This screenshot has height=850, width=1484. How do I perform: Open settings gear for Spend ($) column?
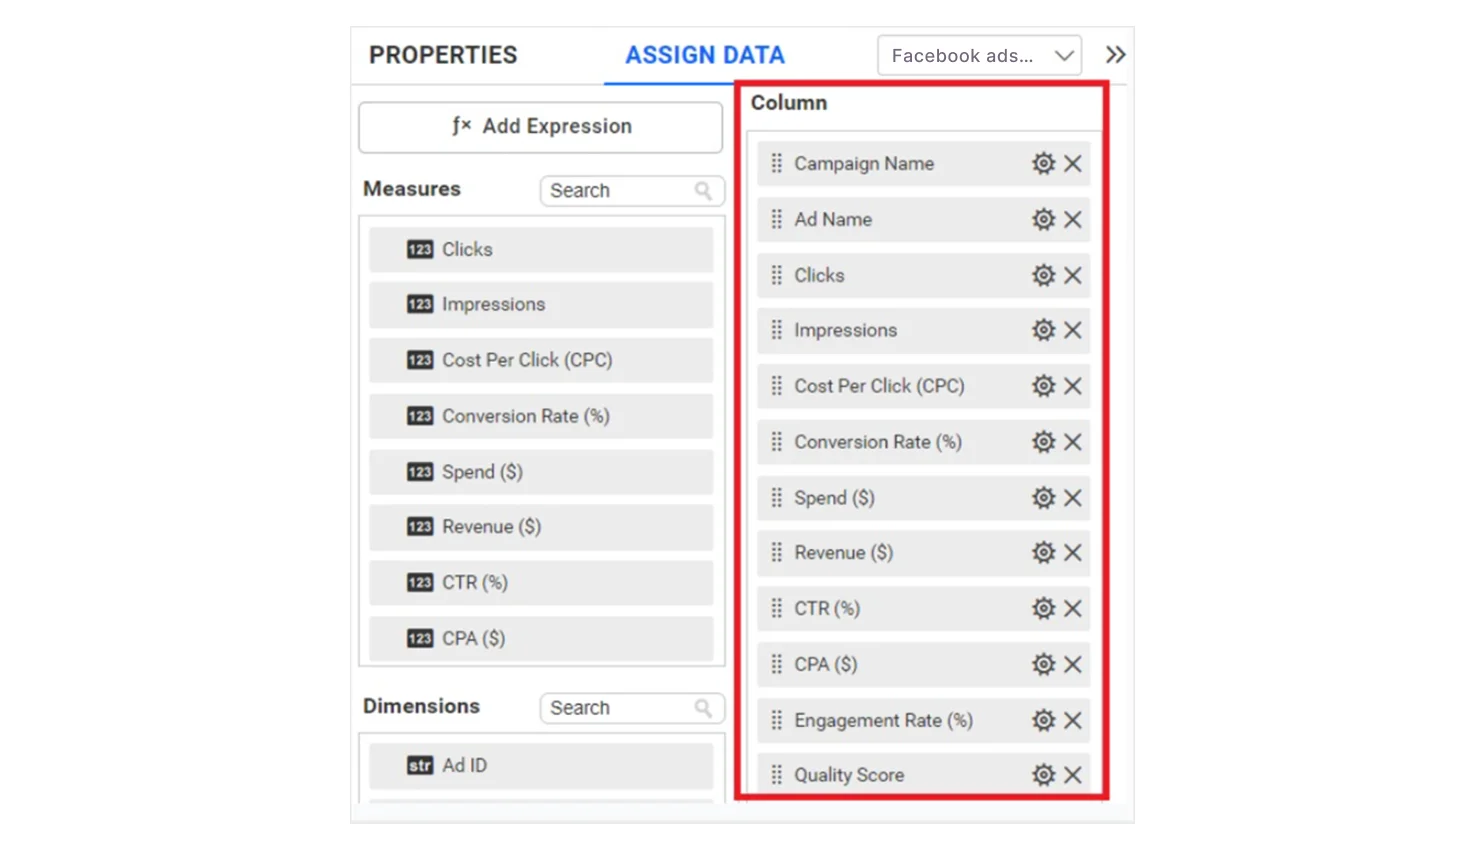1043,497
